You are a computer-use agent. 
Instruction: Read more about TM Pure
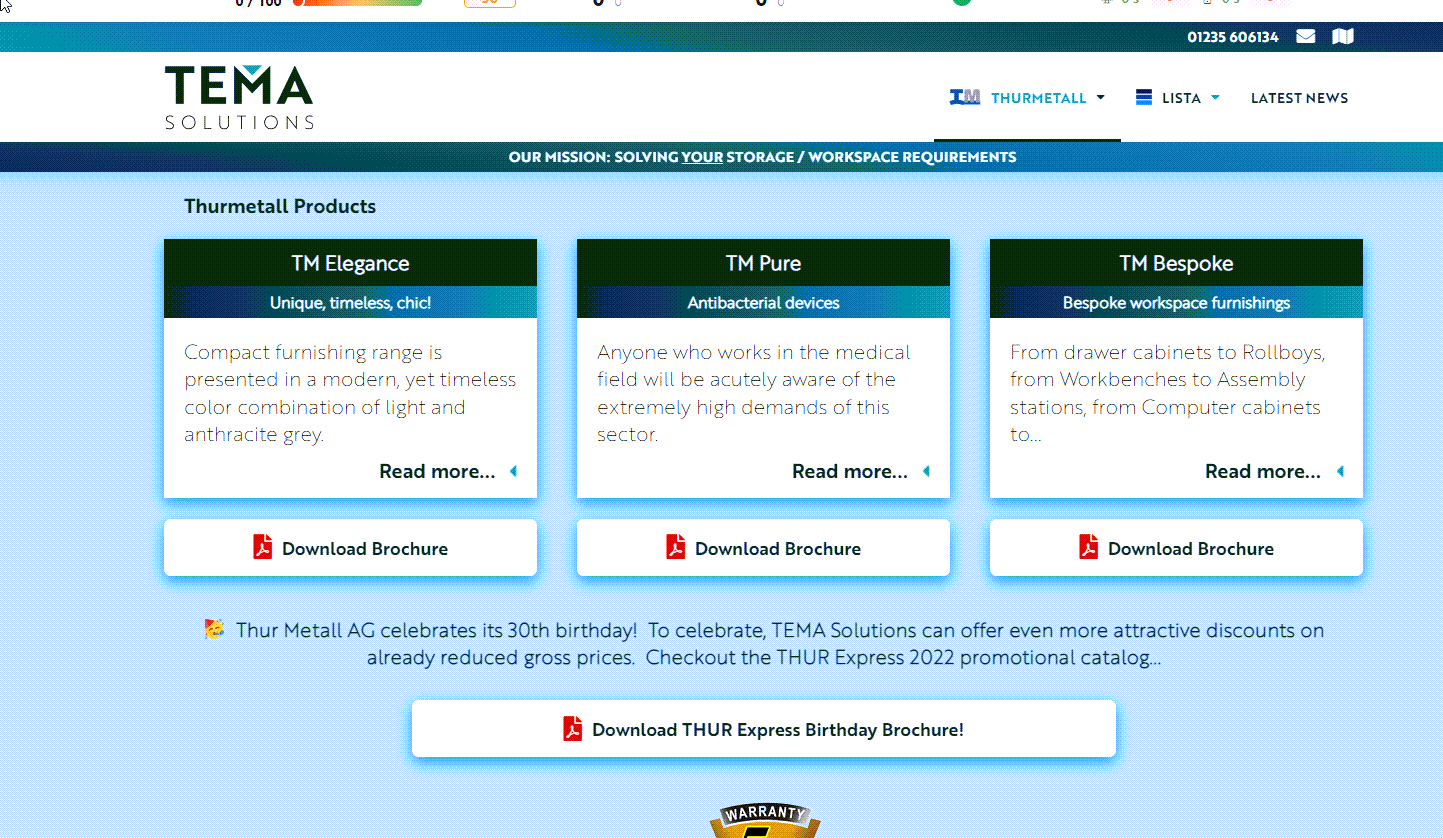click(x=849, y=471)
